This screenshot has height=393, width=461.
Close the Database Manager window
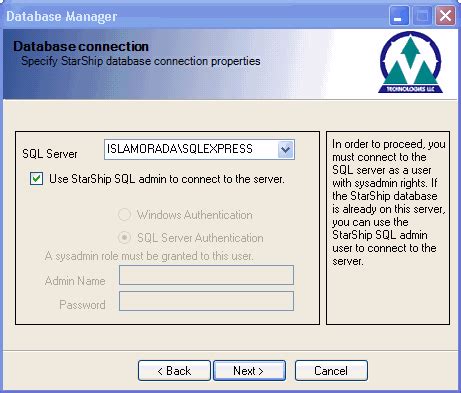point(445,16)
